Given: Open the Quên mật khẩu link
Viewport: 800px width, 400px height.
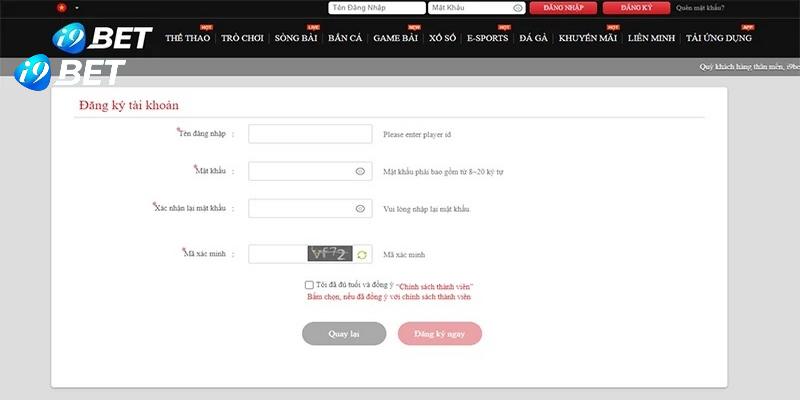Looking at the screenshot, I should 701,7.
